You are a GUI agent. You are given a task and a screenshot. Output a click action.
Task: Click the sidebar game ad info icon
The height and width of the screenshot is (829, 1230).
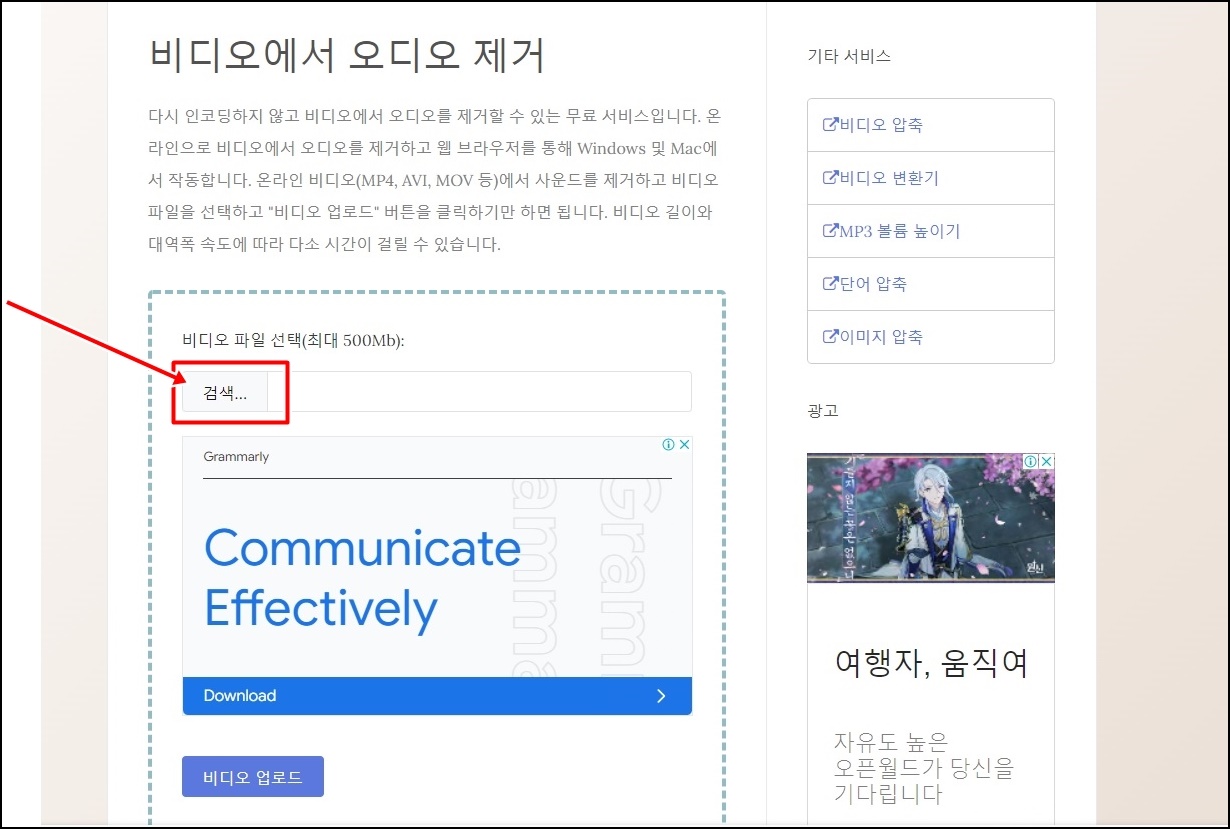pyautogui.click(x=1030, y=461)
